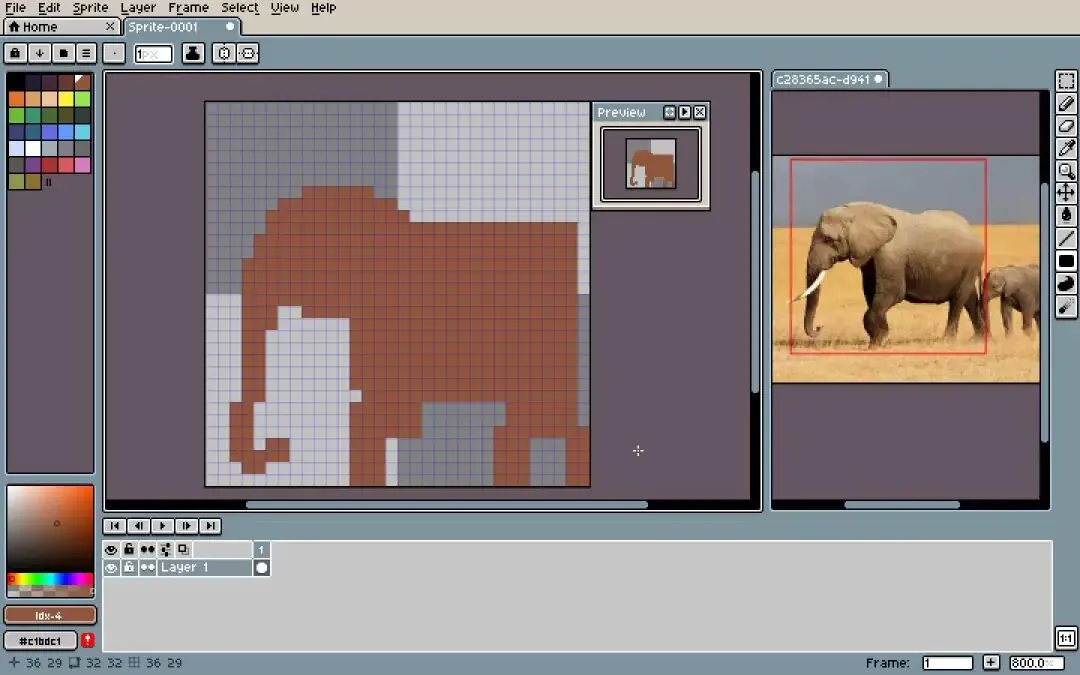Play animation in the Preview window

click(x=685, y=112)
